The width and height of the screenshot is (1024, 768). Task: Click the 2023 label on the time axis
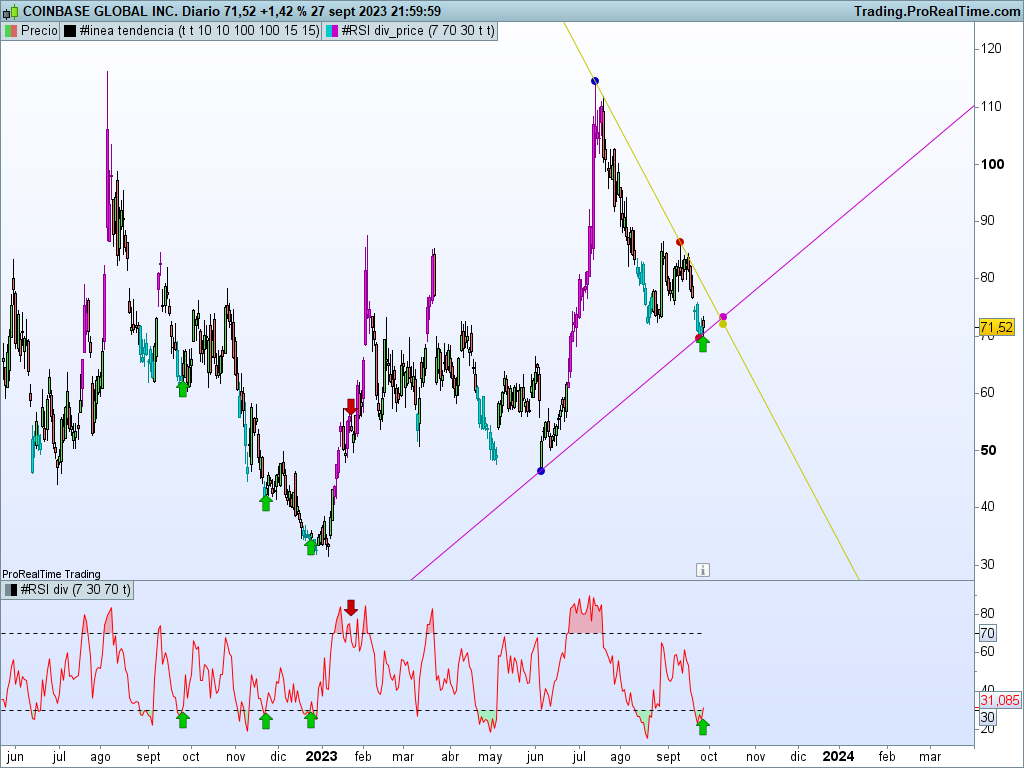[321, 756]
